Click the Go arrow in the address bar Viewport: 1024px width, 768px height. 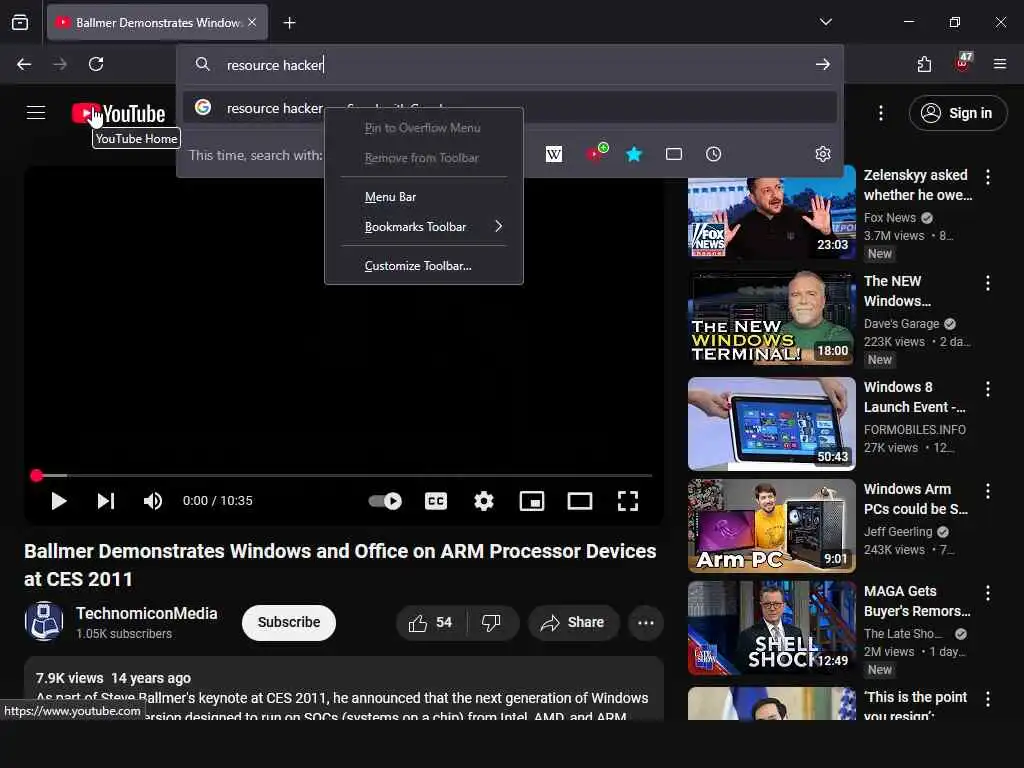click(822, 64)
